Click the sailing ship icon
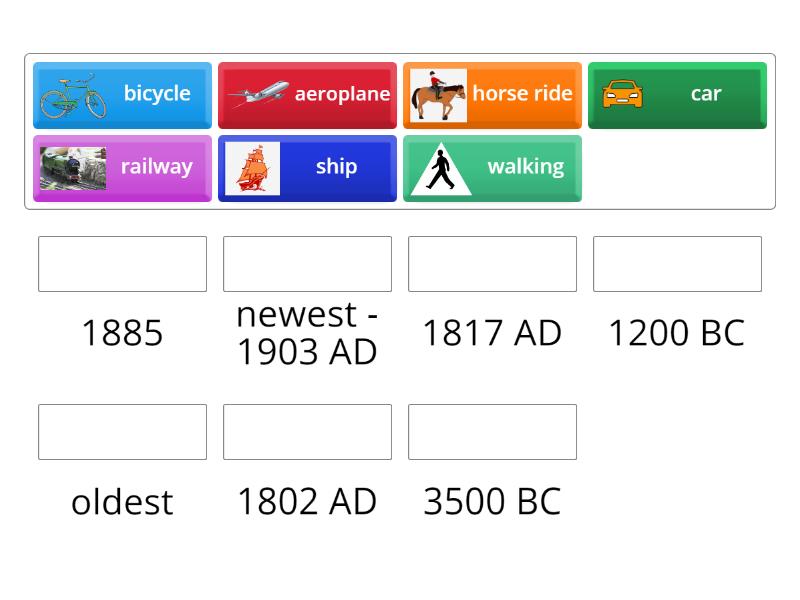Viewport: 800px width, 600px height. tap(252, 168)
